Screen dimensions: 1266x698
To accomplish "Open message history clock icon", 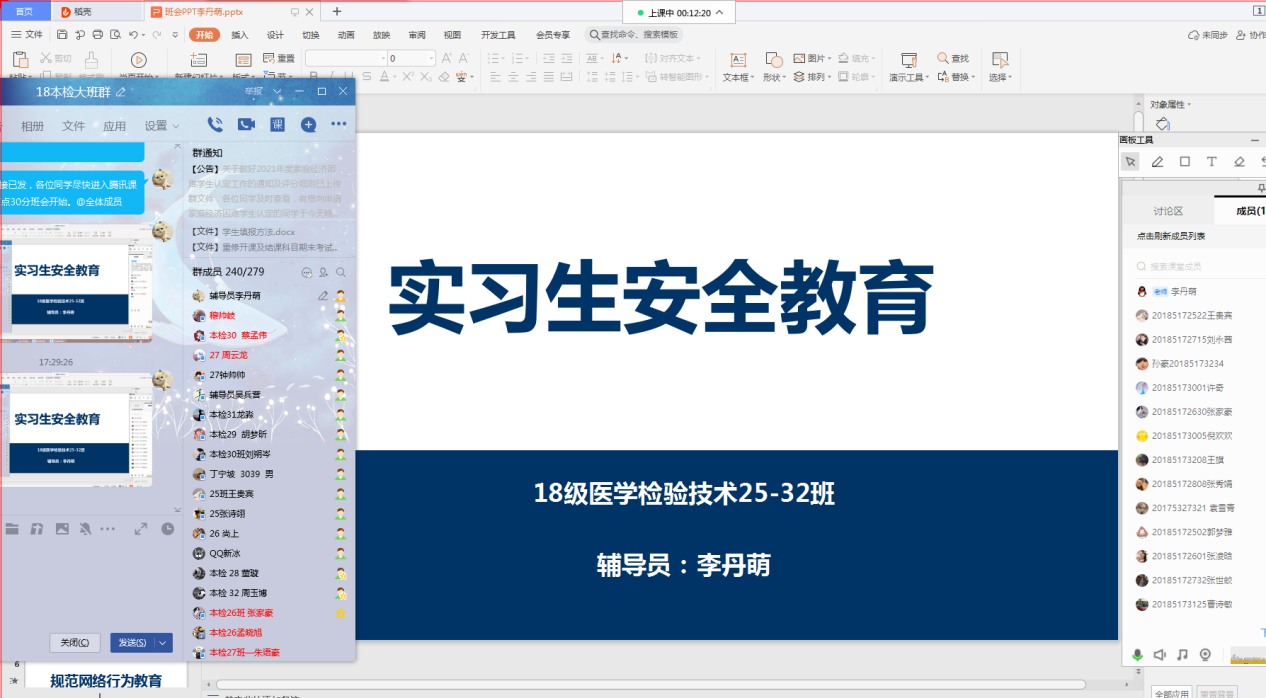I will (x=168, y=528).
